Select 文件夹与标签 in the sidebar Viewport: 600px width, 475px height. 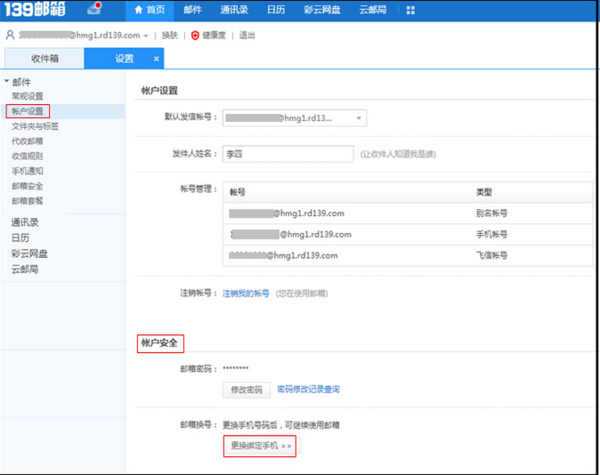pos(35,126)
